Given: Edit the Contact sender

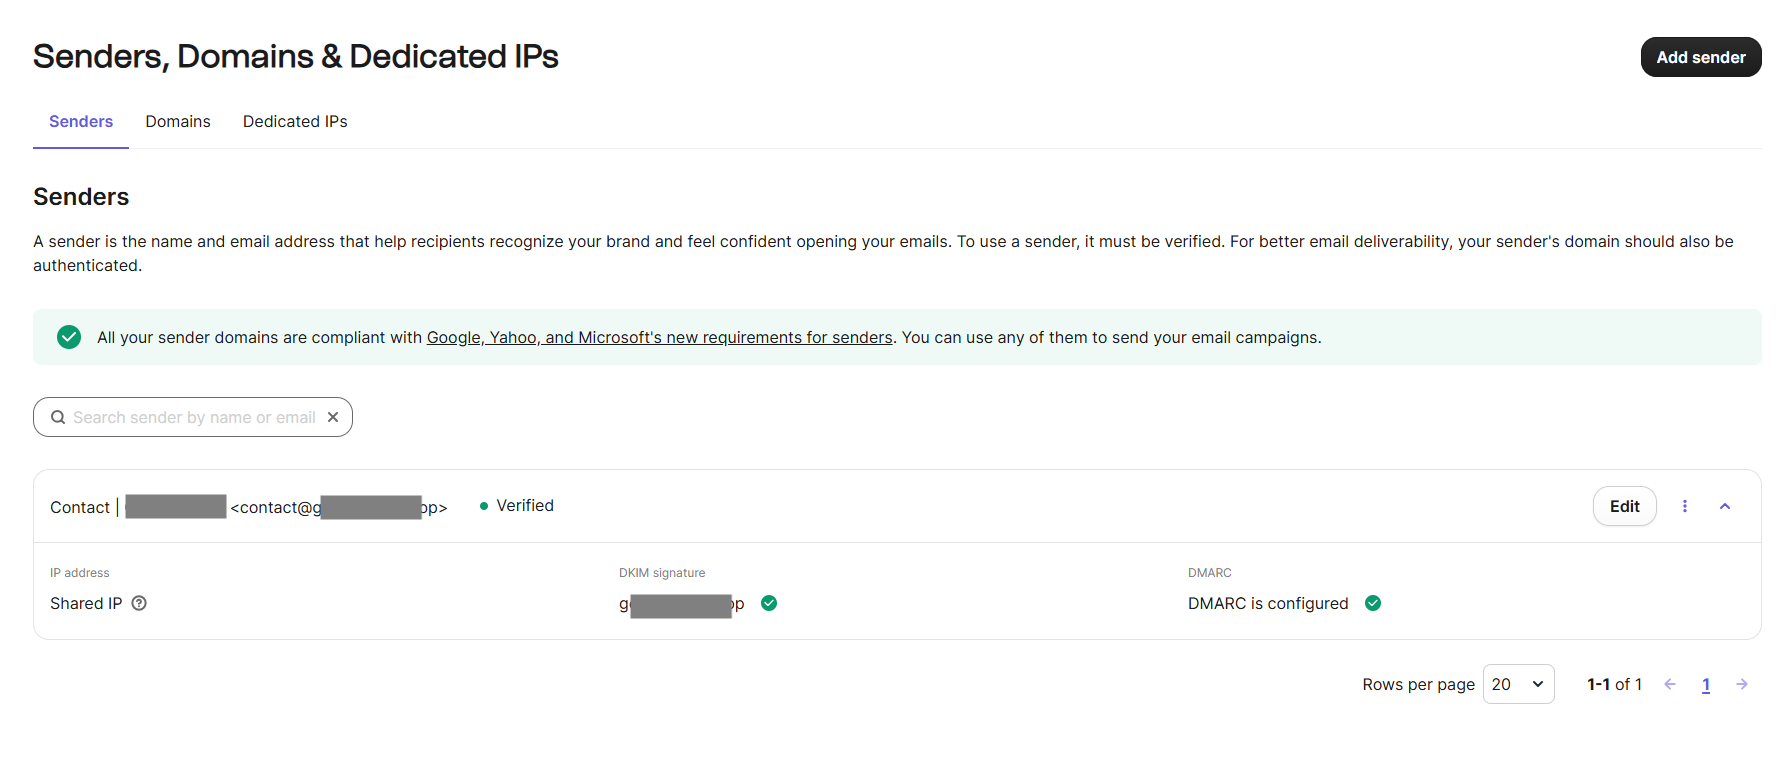Looking at the screenshot, I should click(x=1624, y=506).
